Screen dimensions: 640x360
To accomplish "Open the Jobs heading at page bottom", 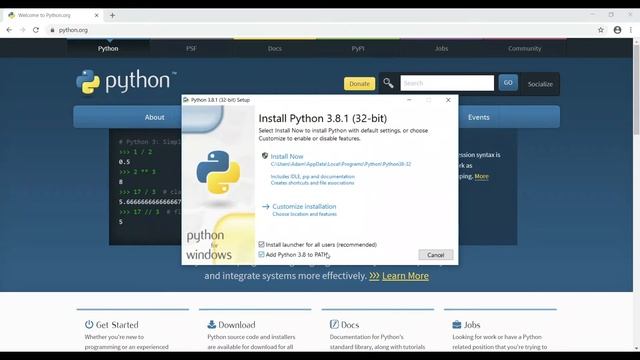I will click(x=472, y=325).
